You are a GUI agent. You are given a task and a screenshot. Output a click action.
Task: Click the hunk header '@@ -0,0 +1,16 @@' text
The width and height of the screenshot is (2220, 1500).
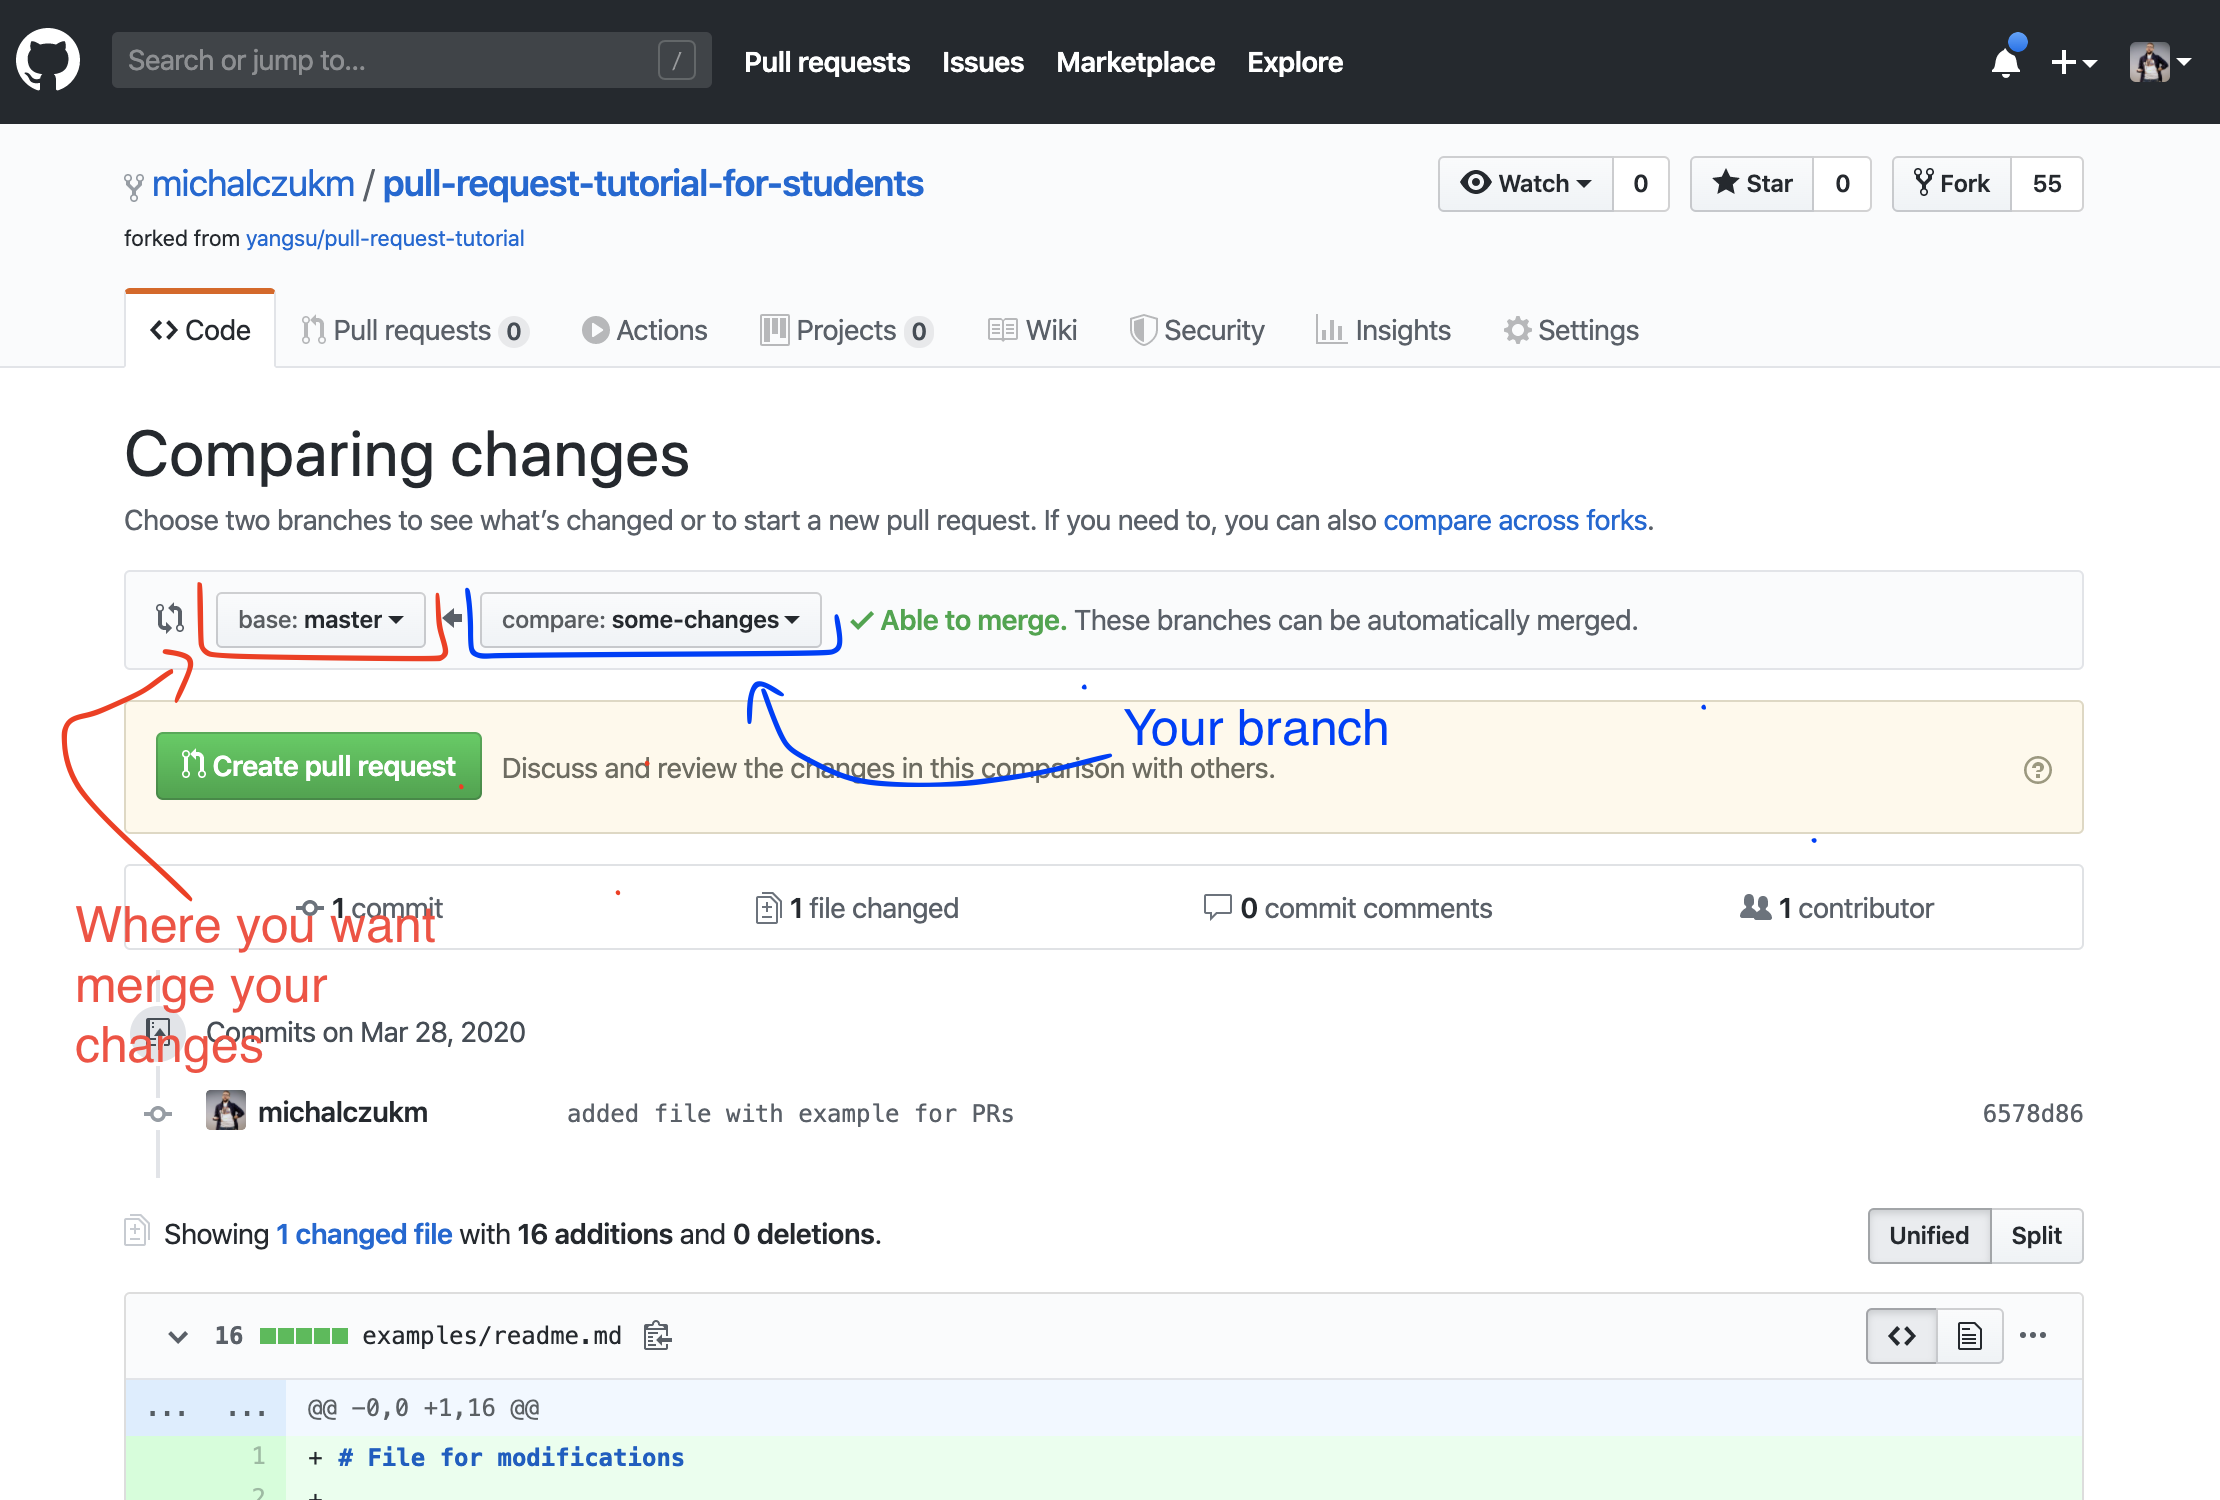coord(423,1408)
